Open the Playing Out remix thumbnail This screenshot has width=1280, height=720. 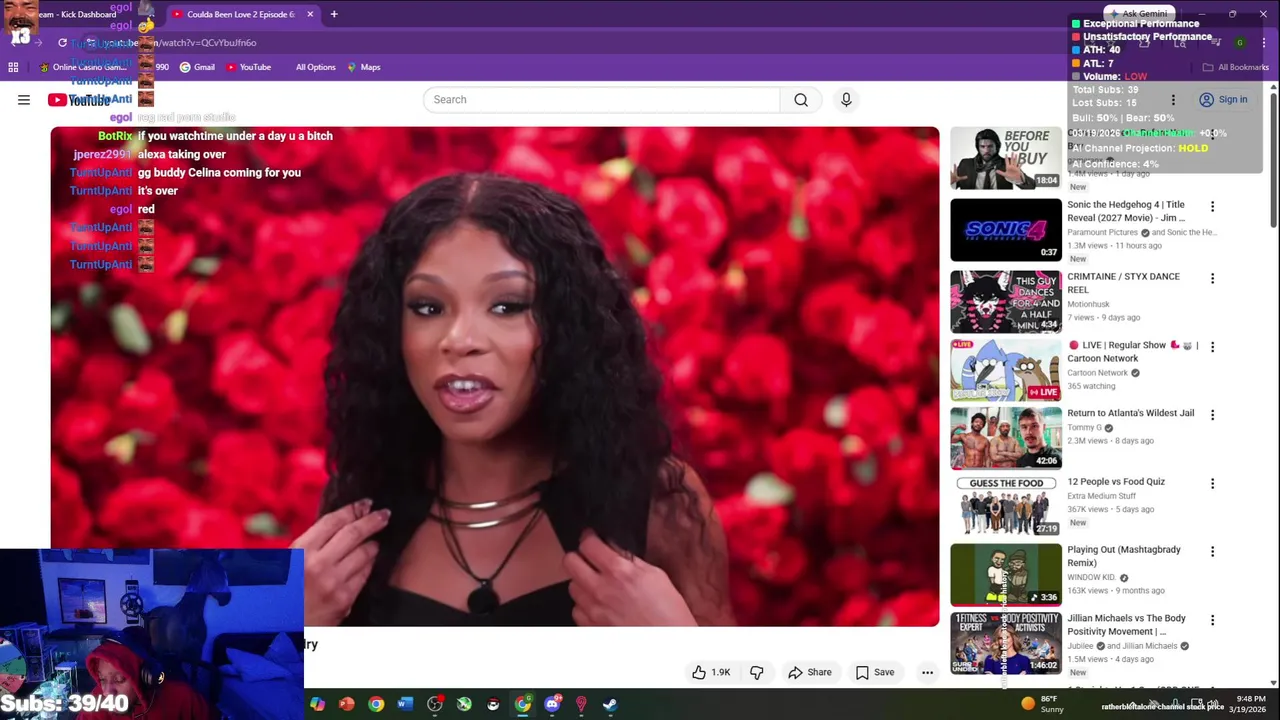[1006, 575]
